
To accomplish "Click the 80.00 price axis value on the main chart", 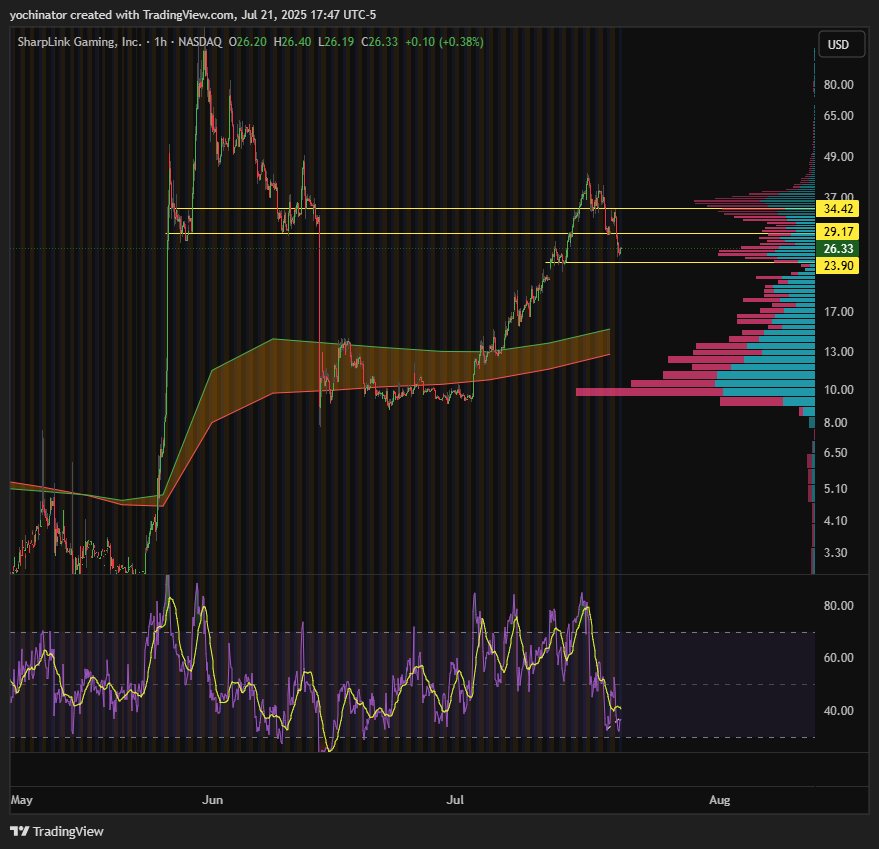I will click(839, 85).
